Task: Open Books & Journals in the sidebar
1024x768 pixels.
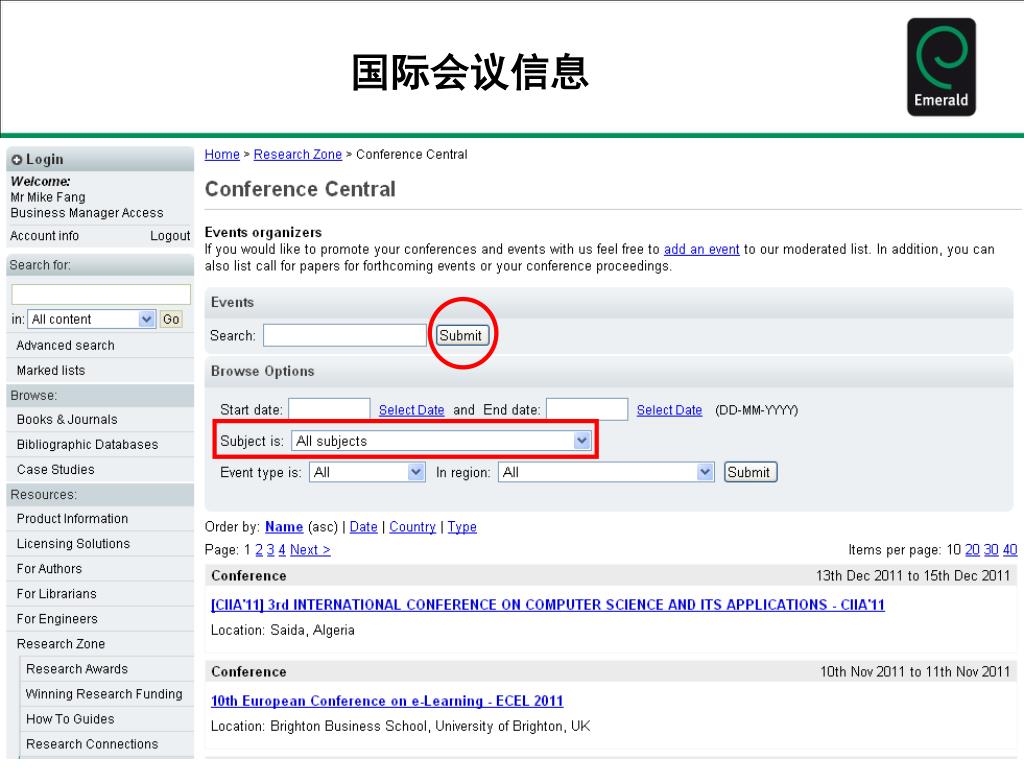Action: pos(67,420)
